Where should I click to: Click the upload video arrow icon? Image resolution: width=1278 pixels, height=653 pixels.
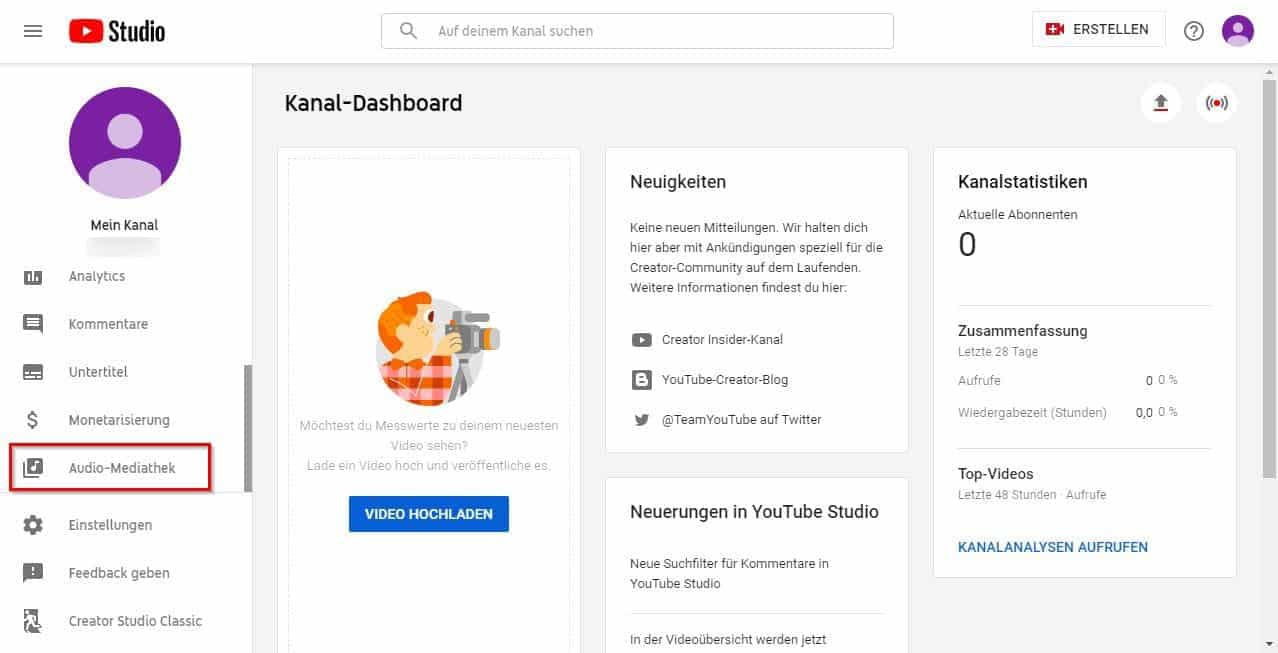[x=1161, y=103]
